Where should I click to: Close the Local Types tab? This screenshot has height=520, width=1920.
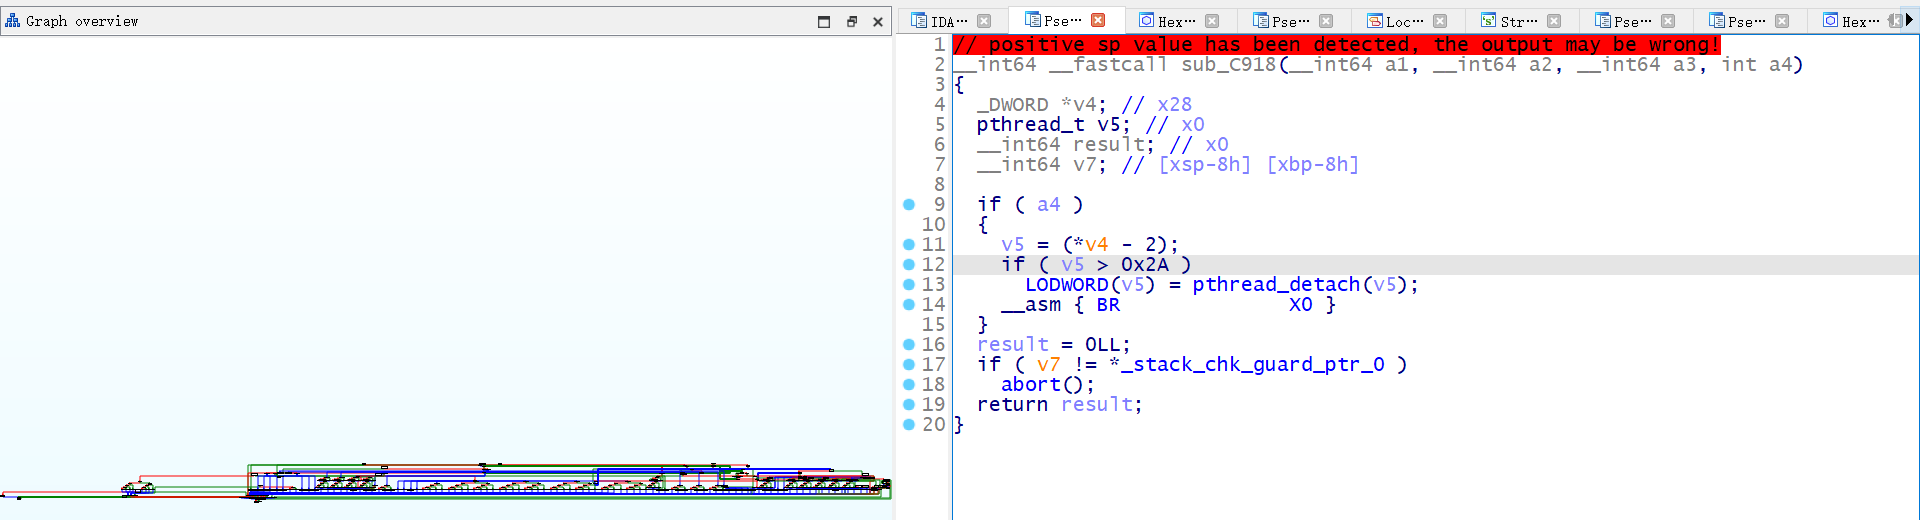point(1440,21)
